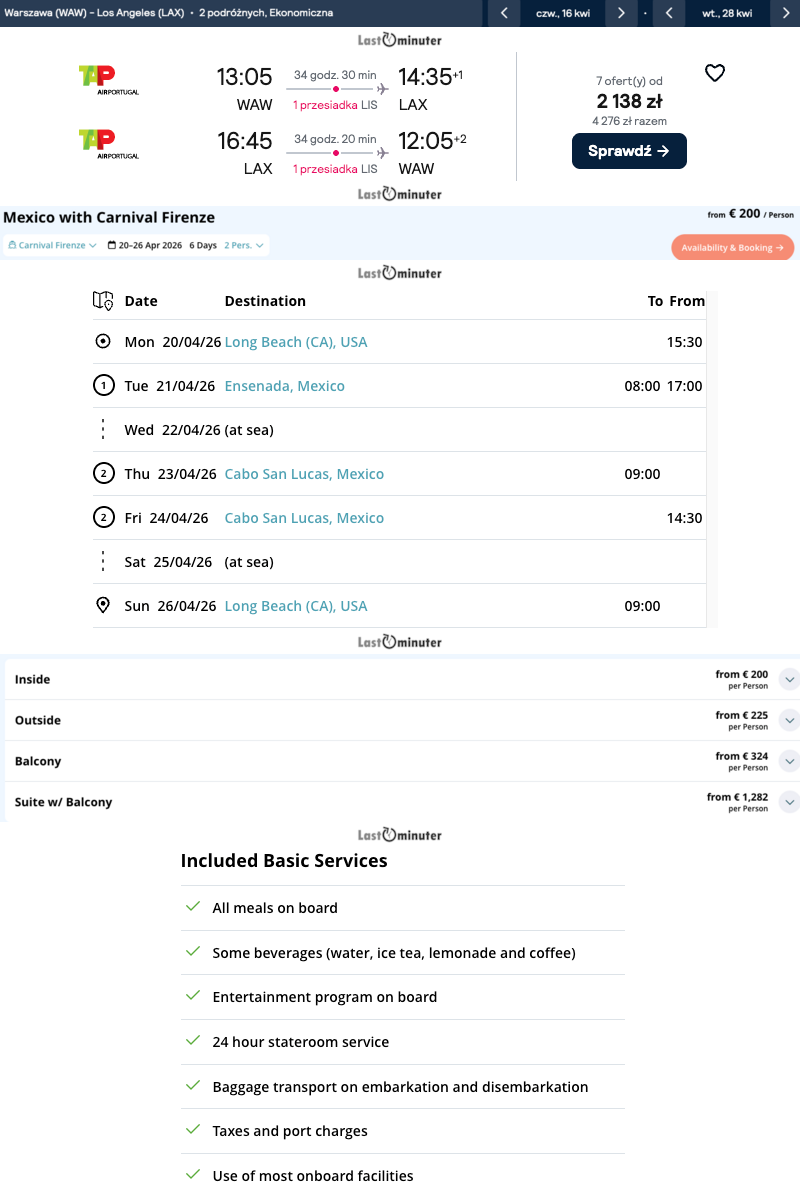Open the 2 Pers. passenger dropdown
The height and width of the screenshot is (1191, 800).
click(x=244, y=245)
